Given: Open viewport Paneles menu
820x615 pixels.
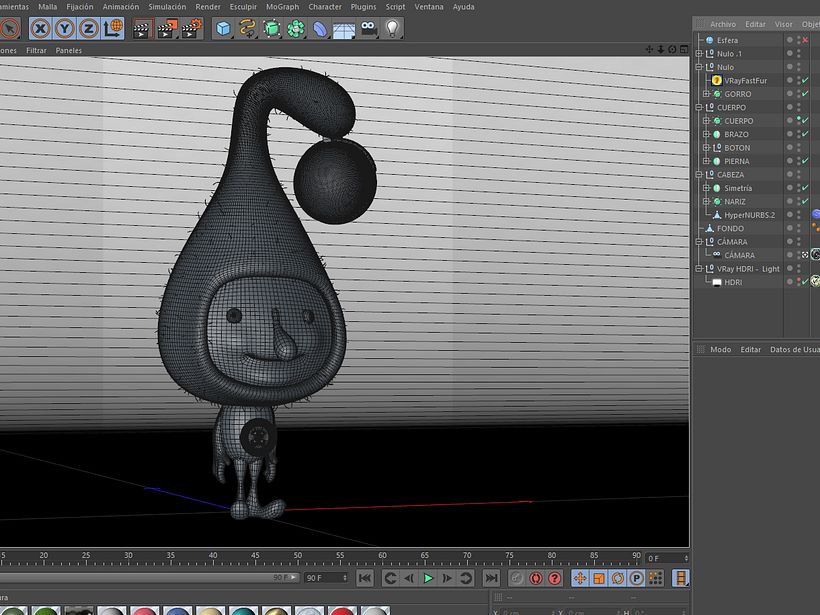Looking at the screenshot, I should tap(69, 51).
